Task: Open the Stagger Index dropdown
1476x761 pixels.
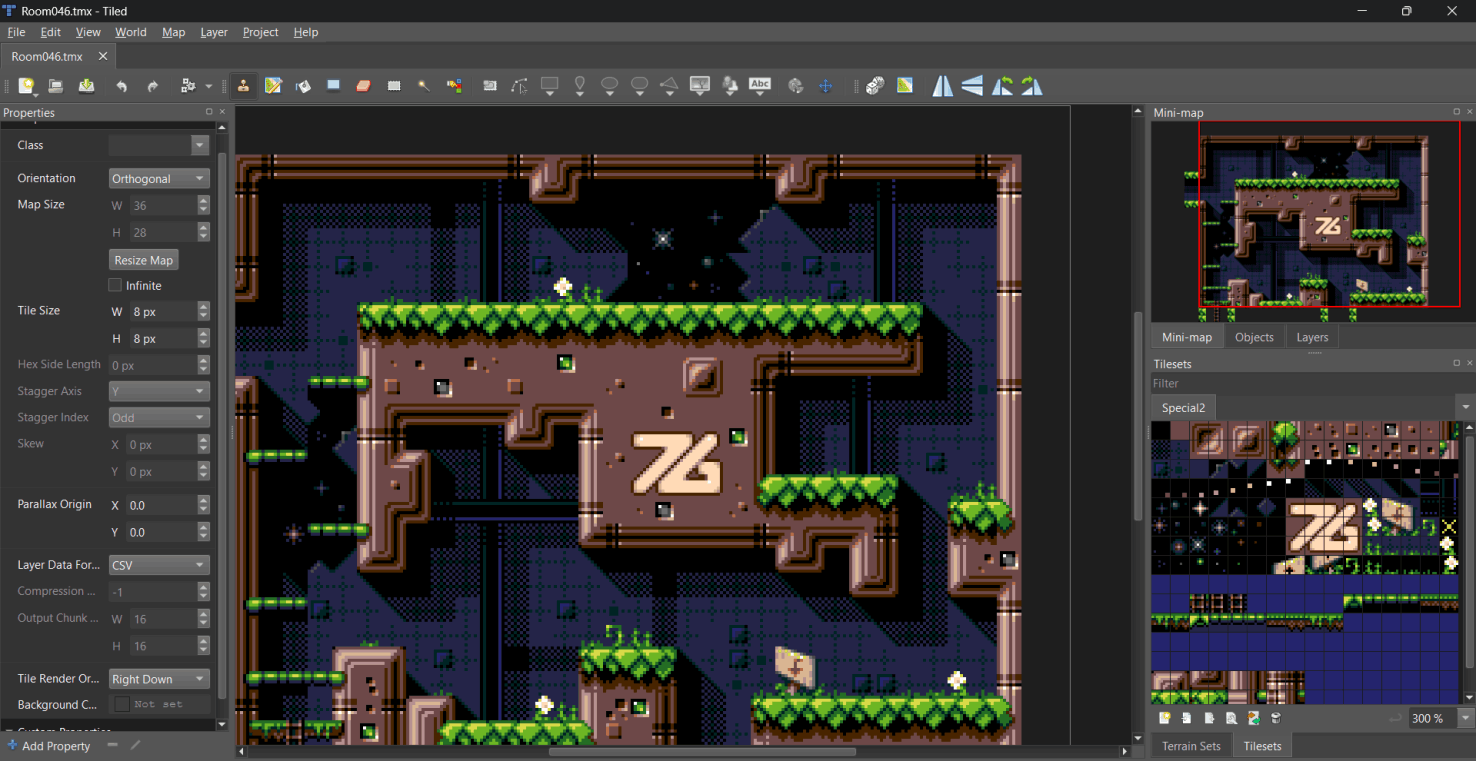Action: (x=159, y=417)
